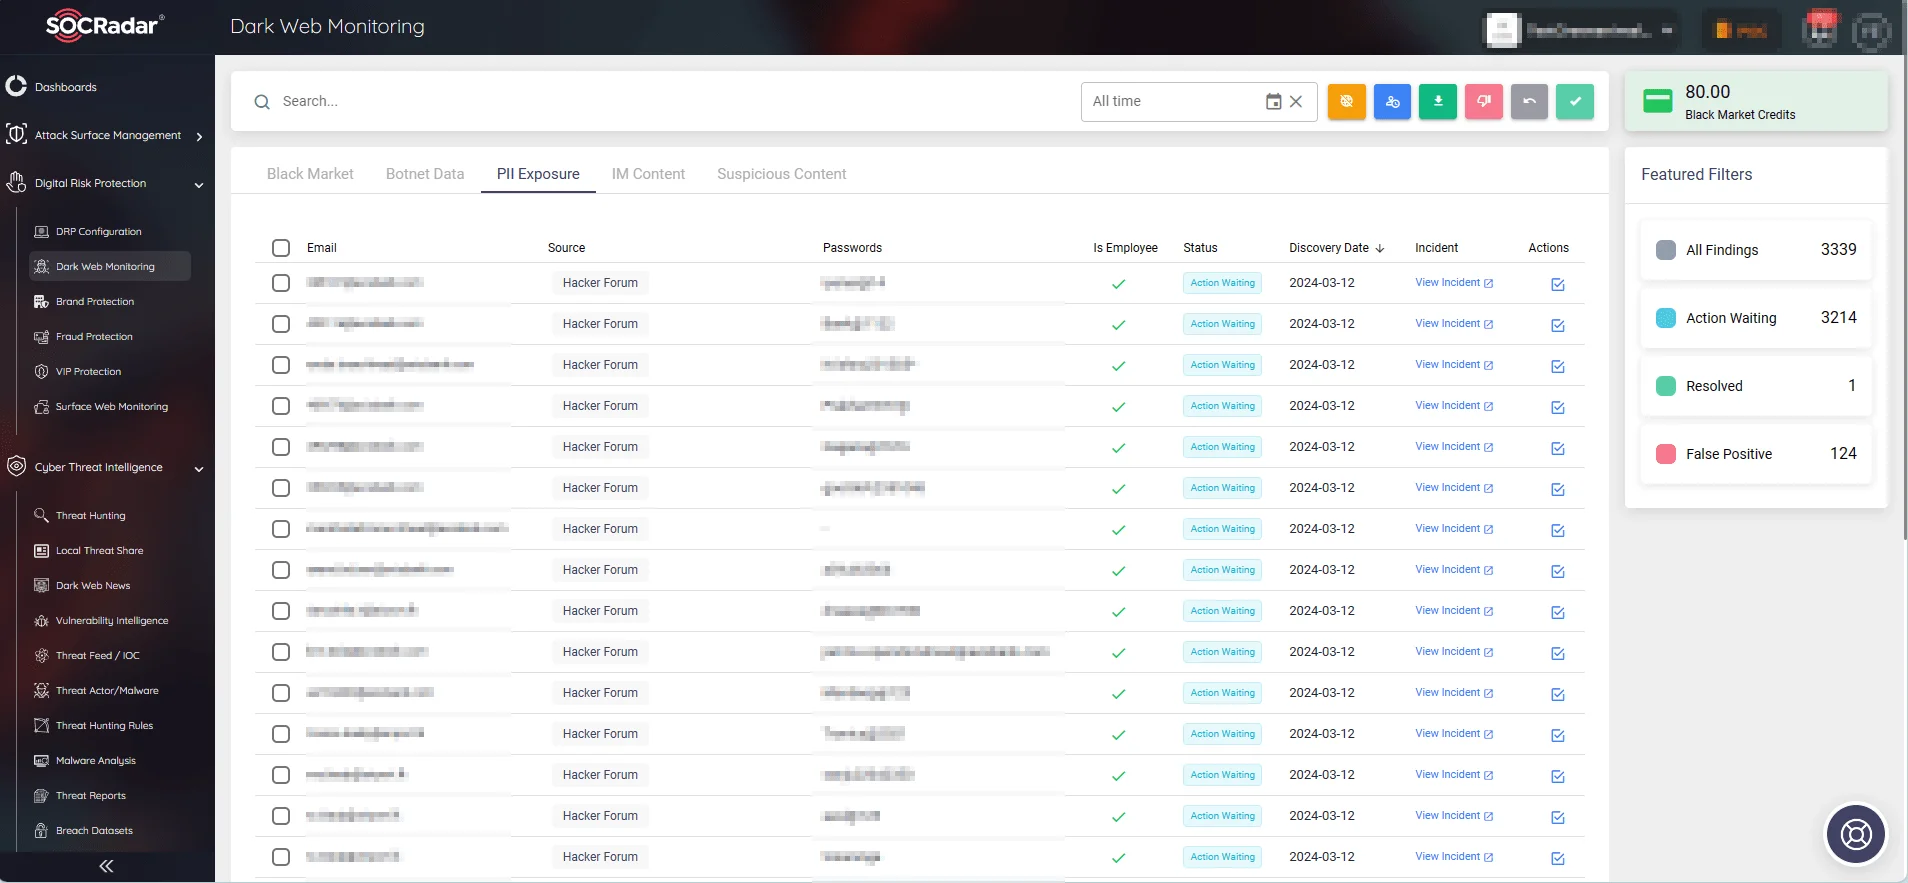Open Threat Hunting Rules in sidebar

pyautogui.click(x=104, y=725)
